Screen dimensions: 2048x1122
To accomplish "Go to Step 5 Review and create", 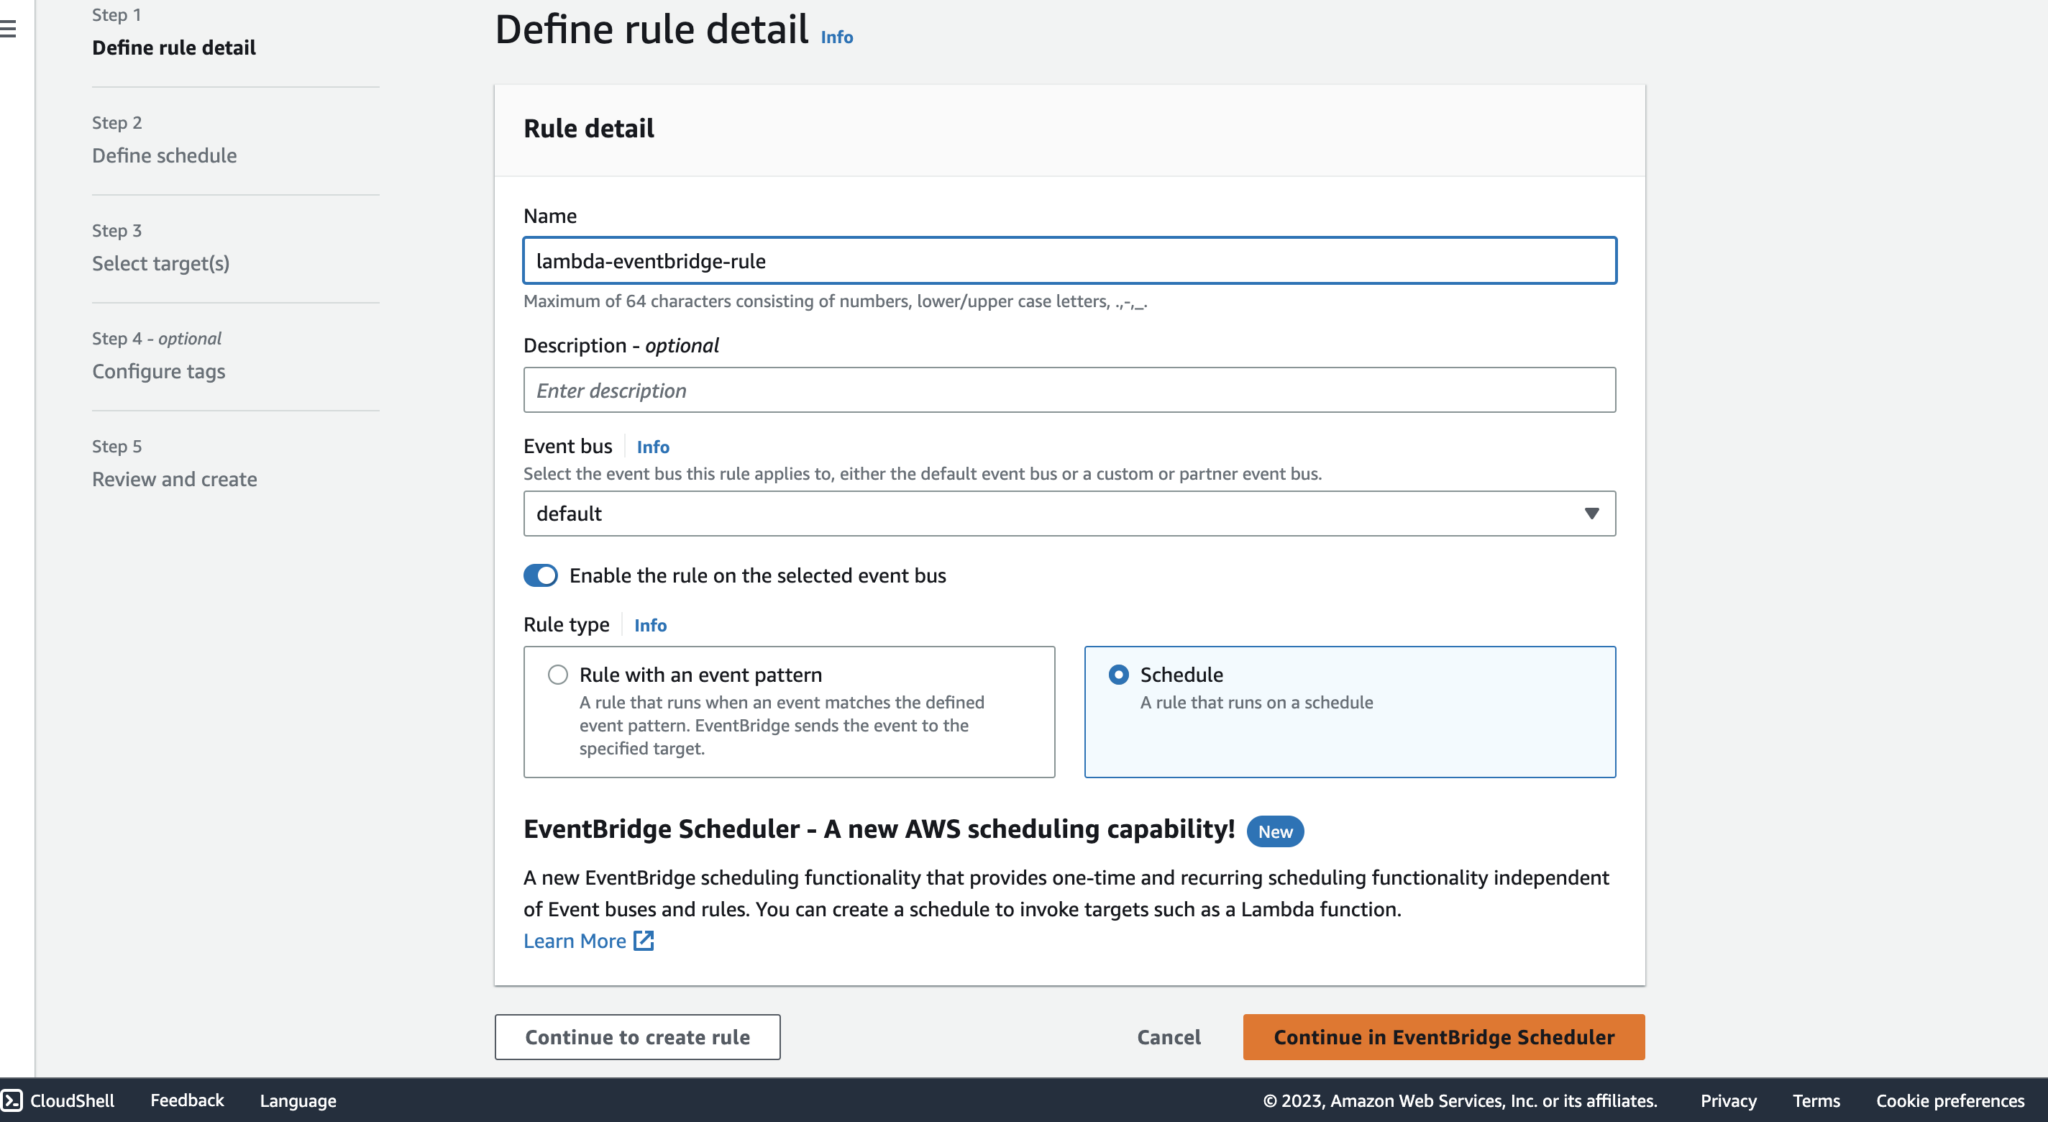I will pyautogui.click(x=174, y=478).
